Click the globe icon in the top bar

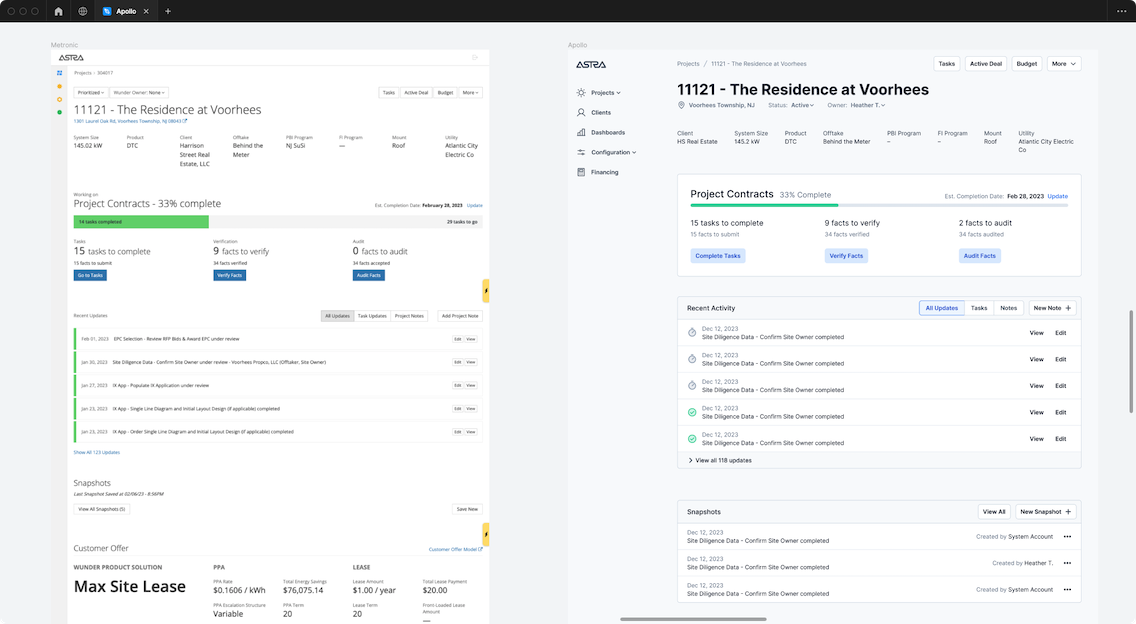click(82, 11)
